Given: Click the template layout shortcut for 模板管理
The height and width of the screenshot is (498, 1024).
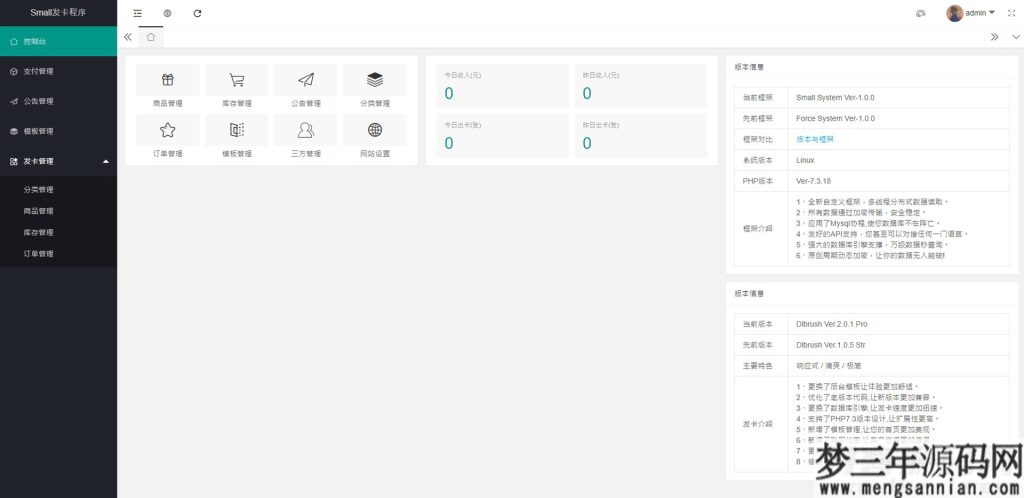Looking at the screenshot, I should coord(236,130).
